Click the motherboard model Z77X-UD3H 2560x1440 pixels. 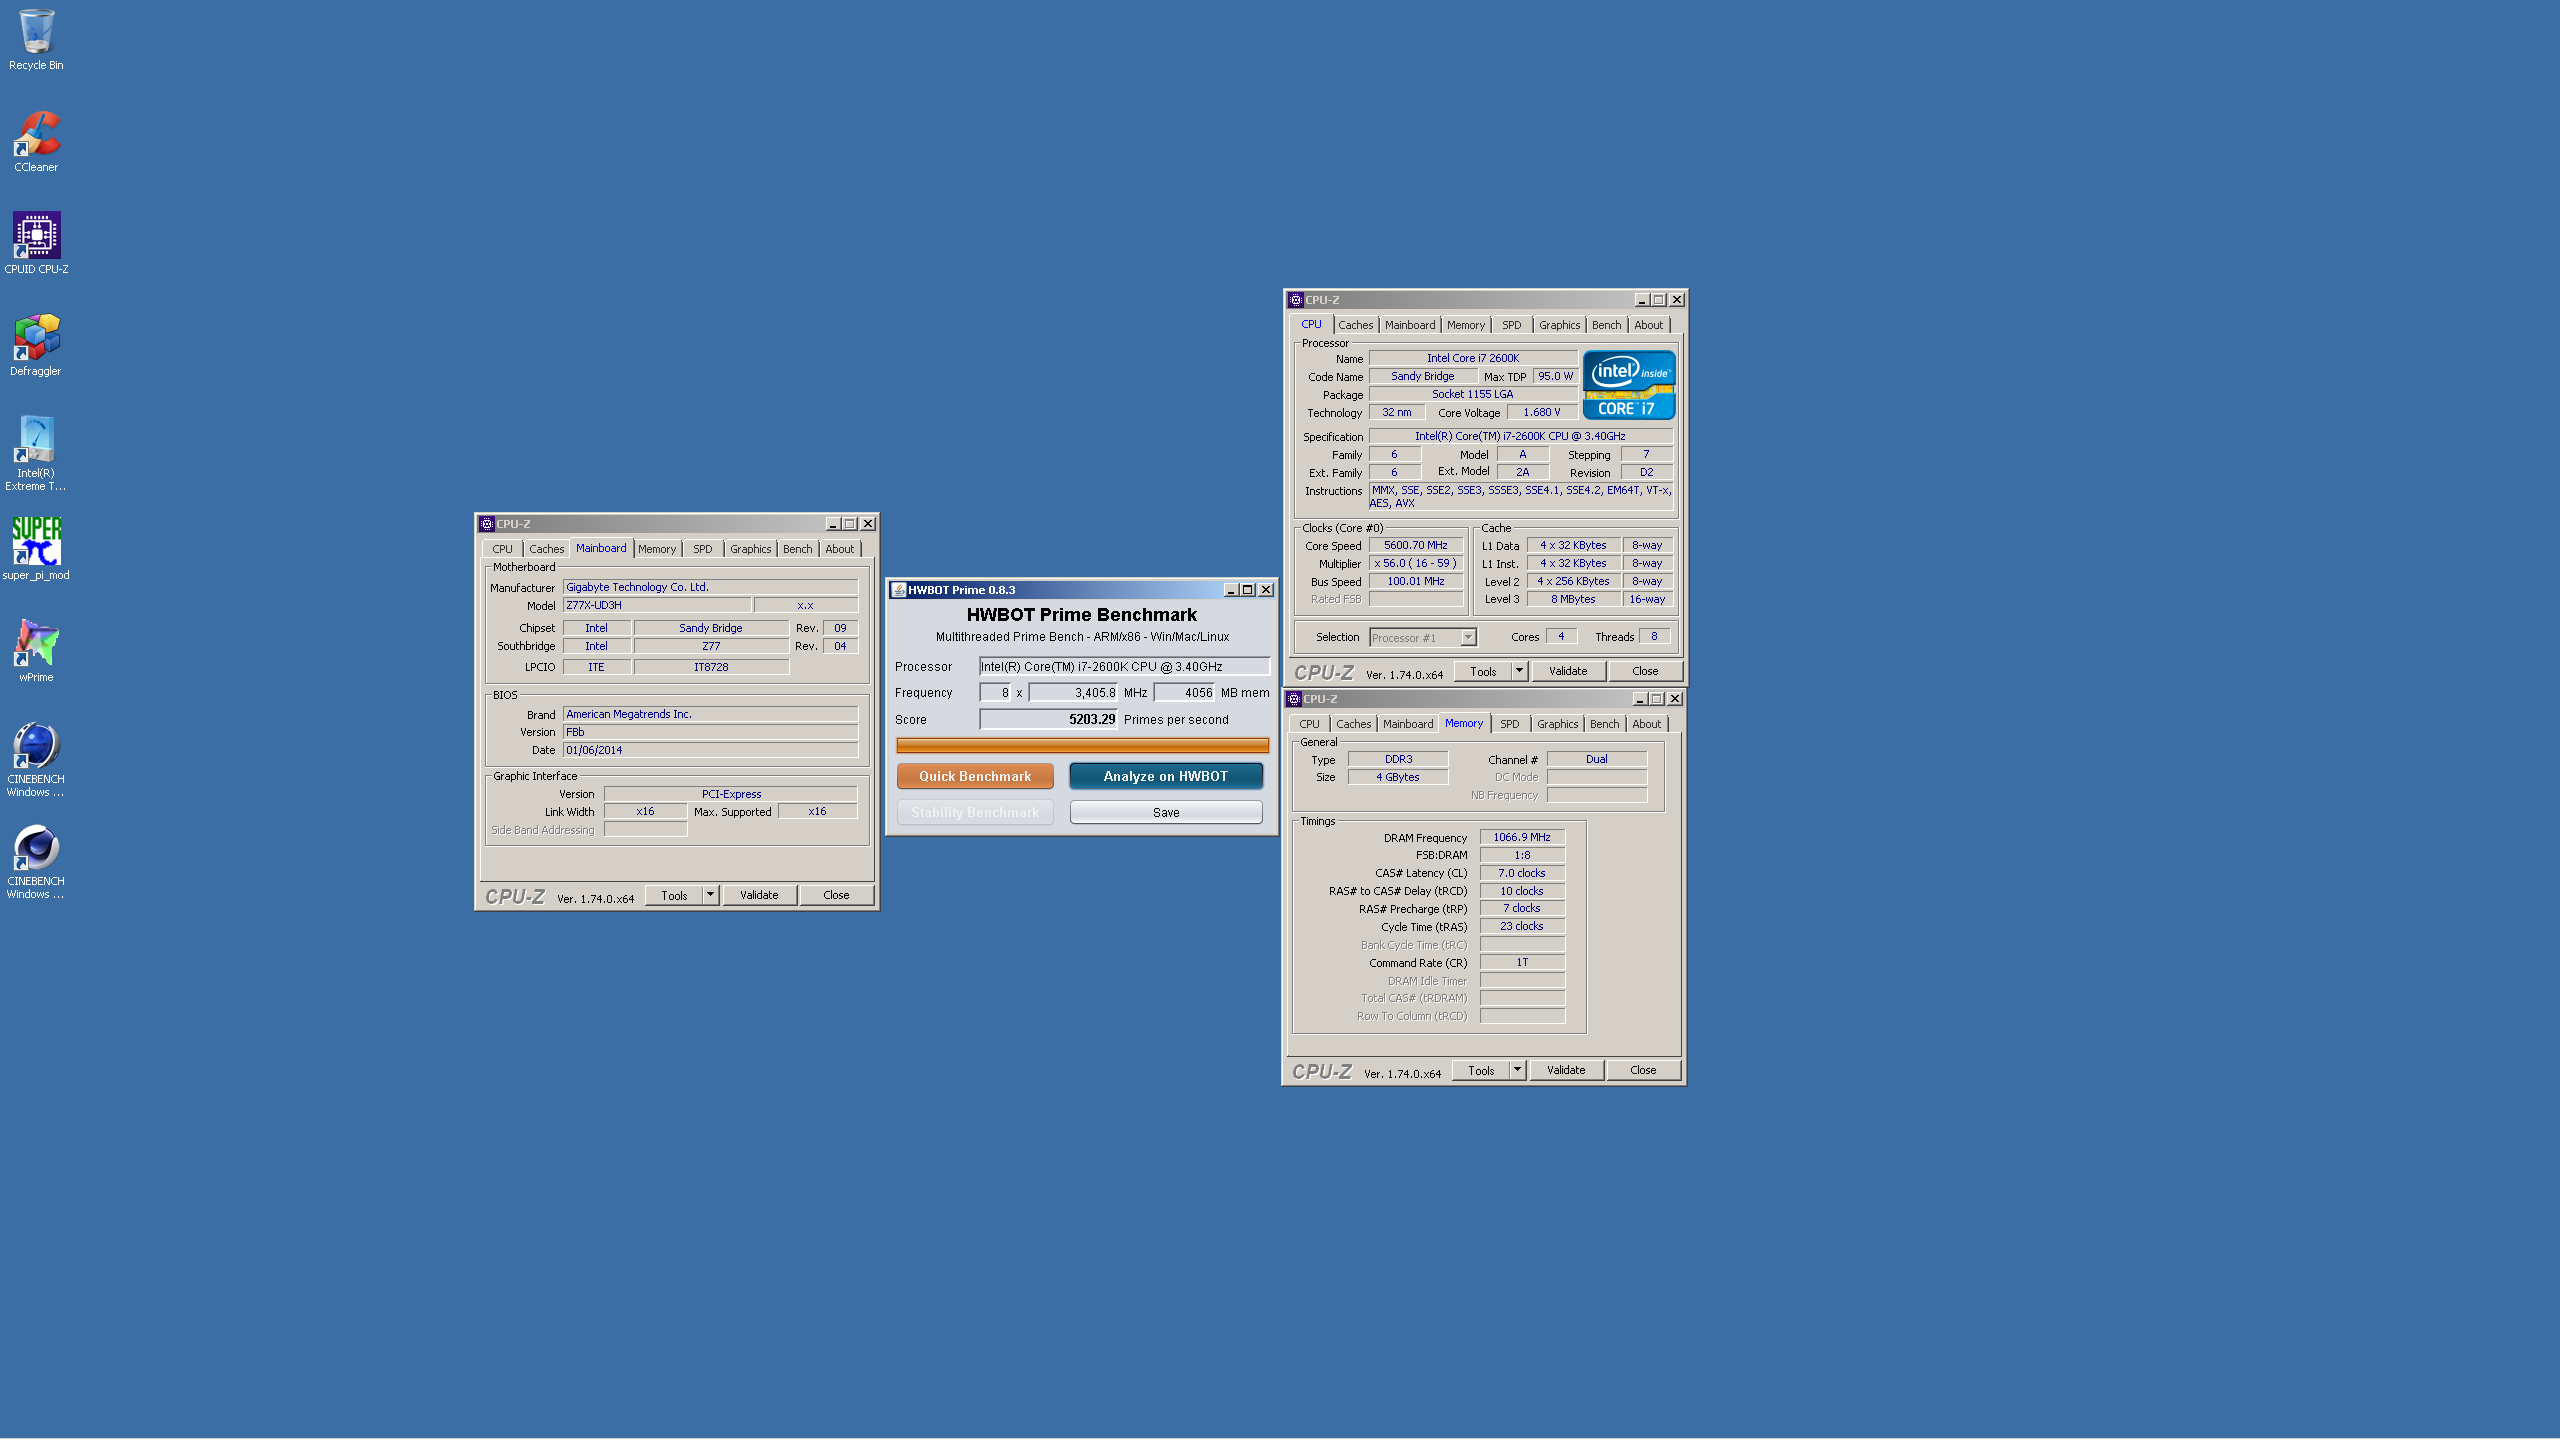(657, 606)
